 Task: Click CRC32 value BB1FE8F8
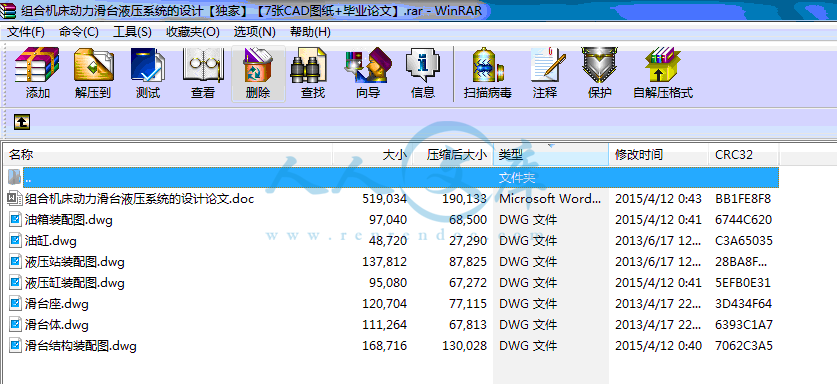coord(743,199)
